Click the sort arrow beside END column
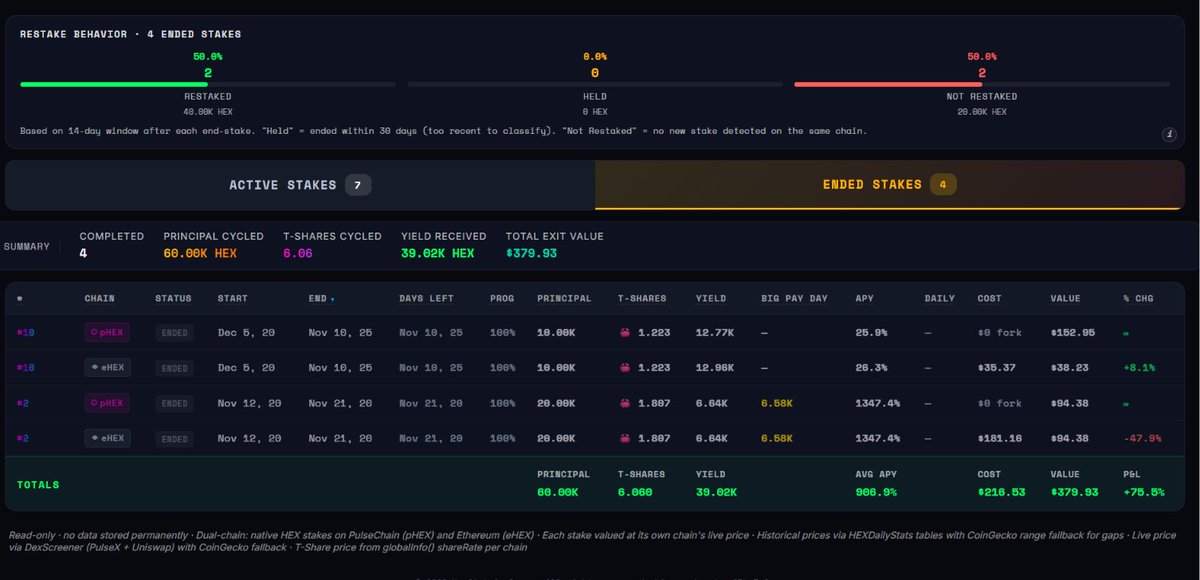The image size is (1200, 580). point(332,299)
